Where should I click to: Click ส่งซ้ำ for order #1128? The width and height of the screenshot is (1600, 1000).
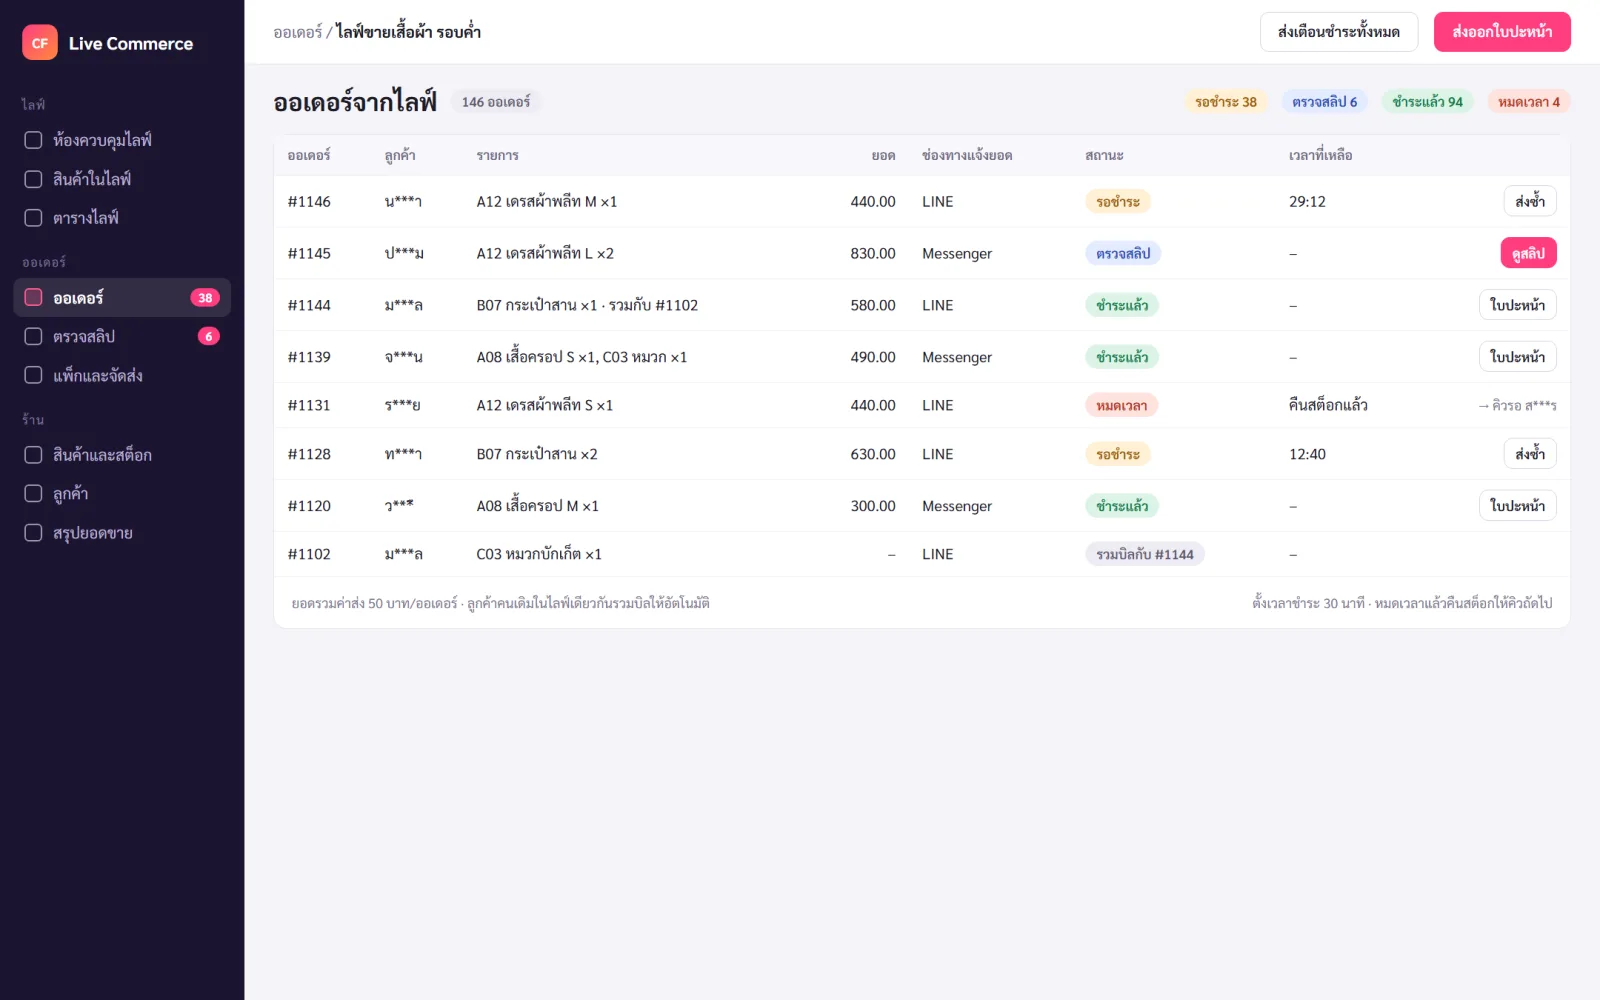1530,454
